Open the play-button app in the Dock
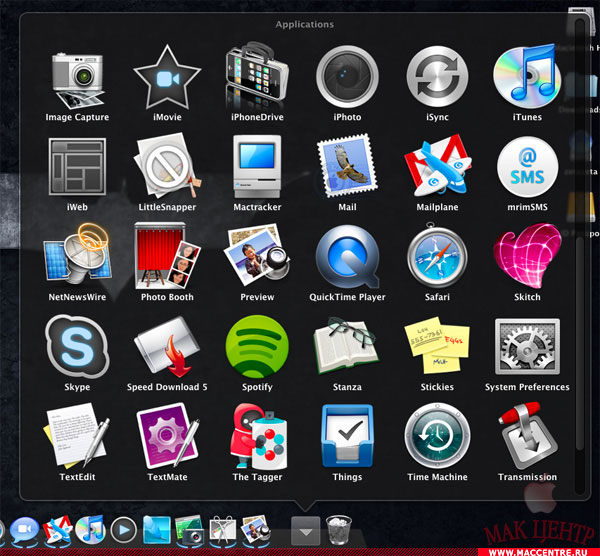 pos(124,530)
